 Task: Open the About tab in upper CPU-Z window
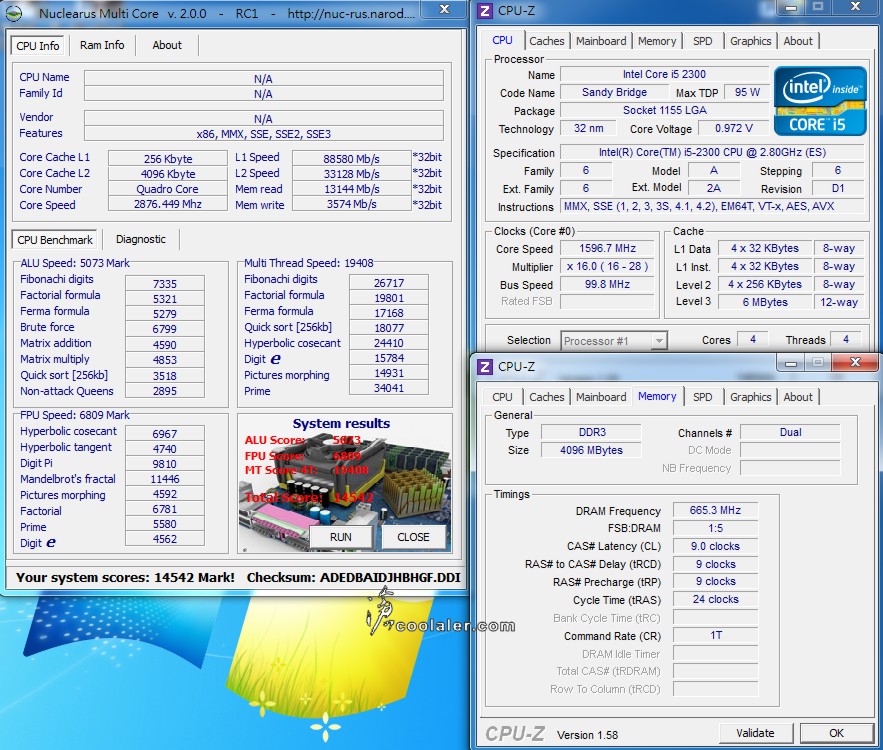click(798, 41)
